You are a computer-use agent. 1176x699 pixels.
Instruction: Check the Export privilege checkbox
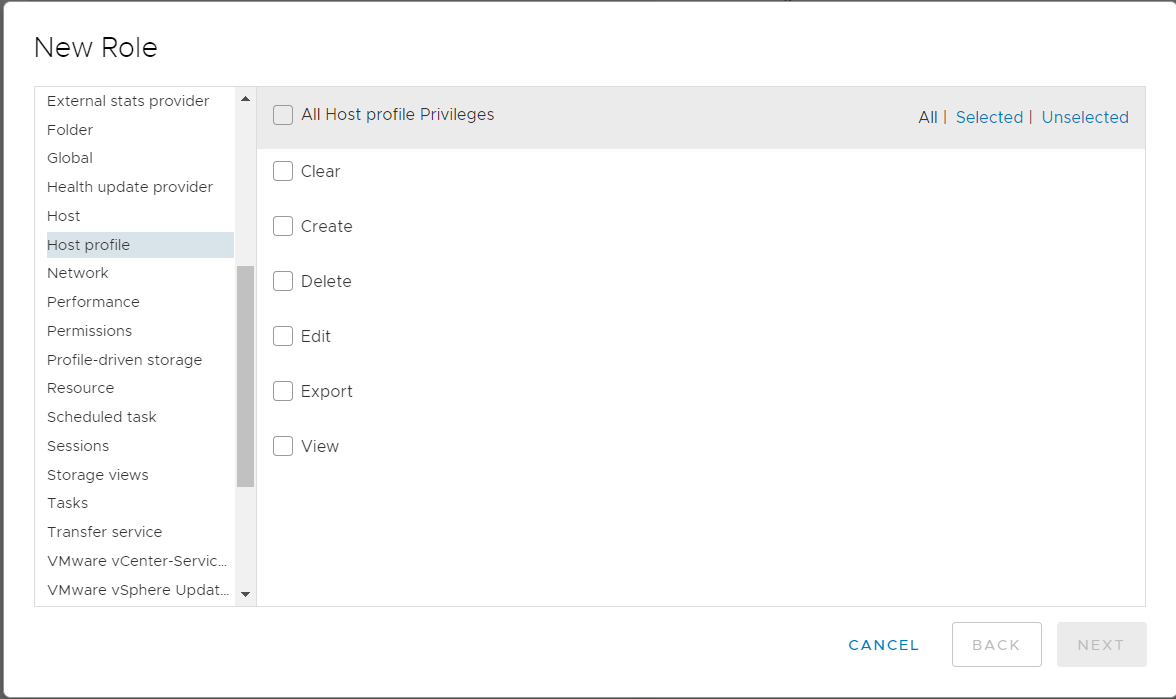click(x=283, y=392)
